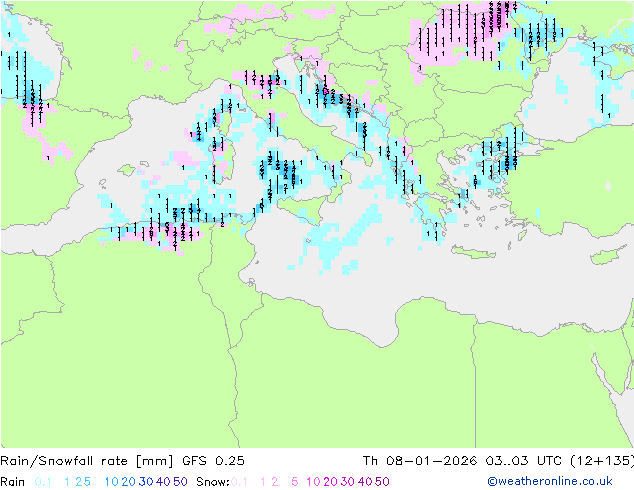Pick the snow legend 20 magenta value
This screenshot has height=490, width=634.
click(x=330, y=482)
